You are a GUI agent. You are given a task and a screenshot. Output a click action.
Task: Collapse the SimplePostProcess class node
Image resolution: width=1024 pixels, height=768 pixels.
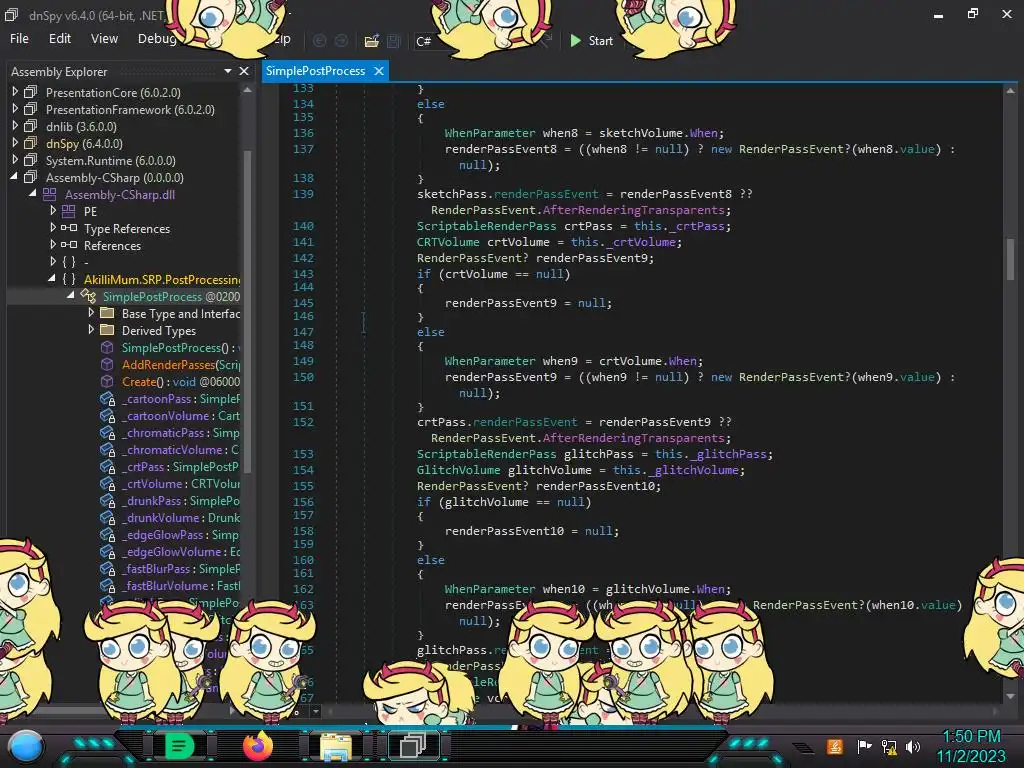coord(71,296)
